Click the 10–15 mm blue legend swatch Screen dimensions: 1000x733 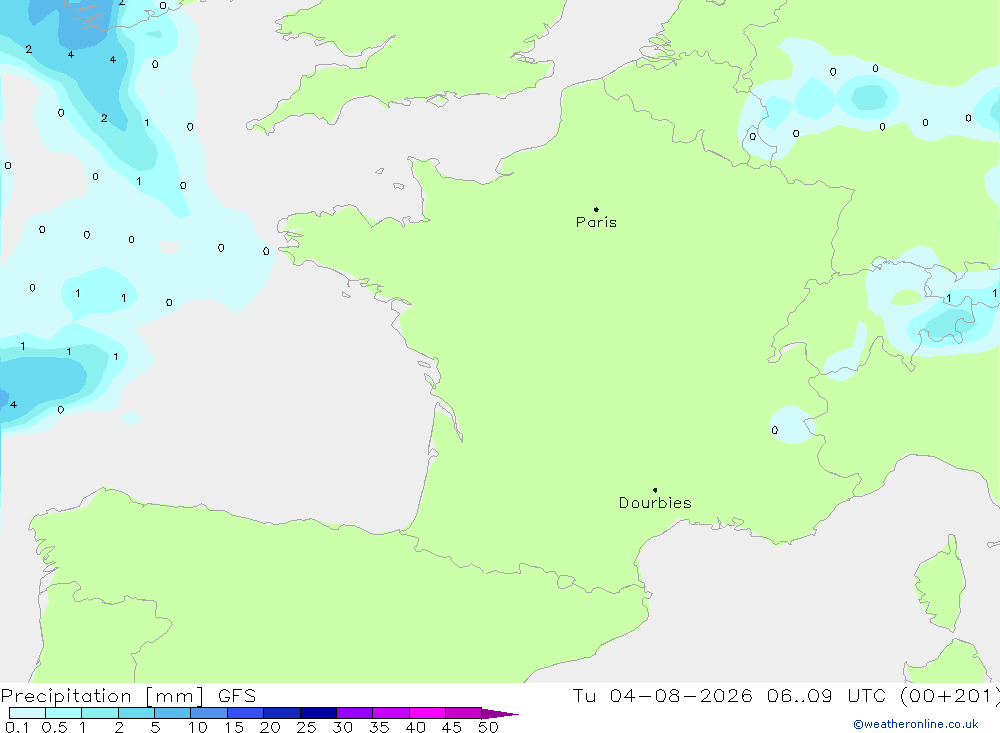209,713
